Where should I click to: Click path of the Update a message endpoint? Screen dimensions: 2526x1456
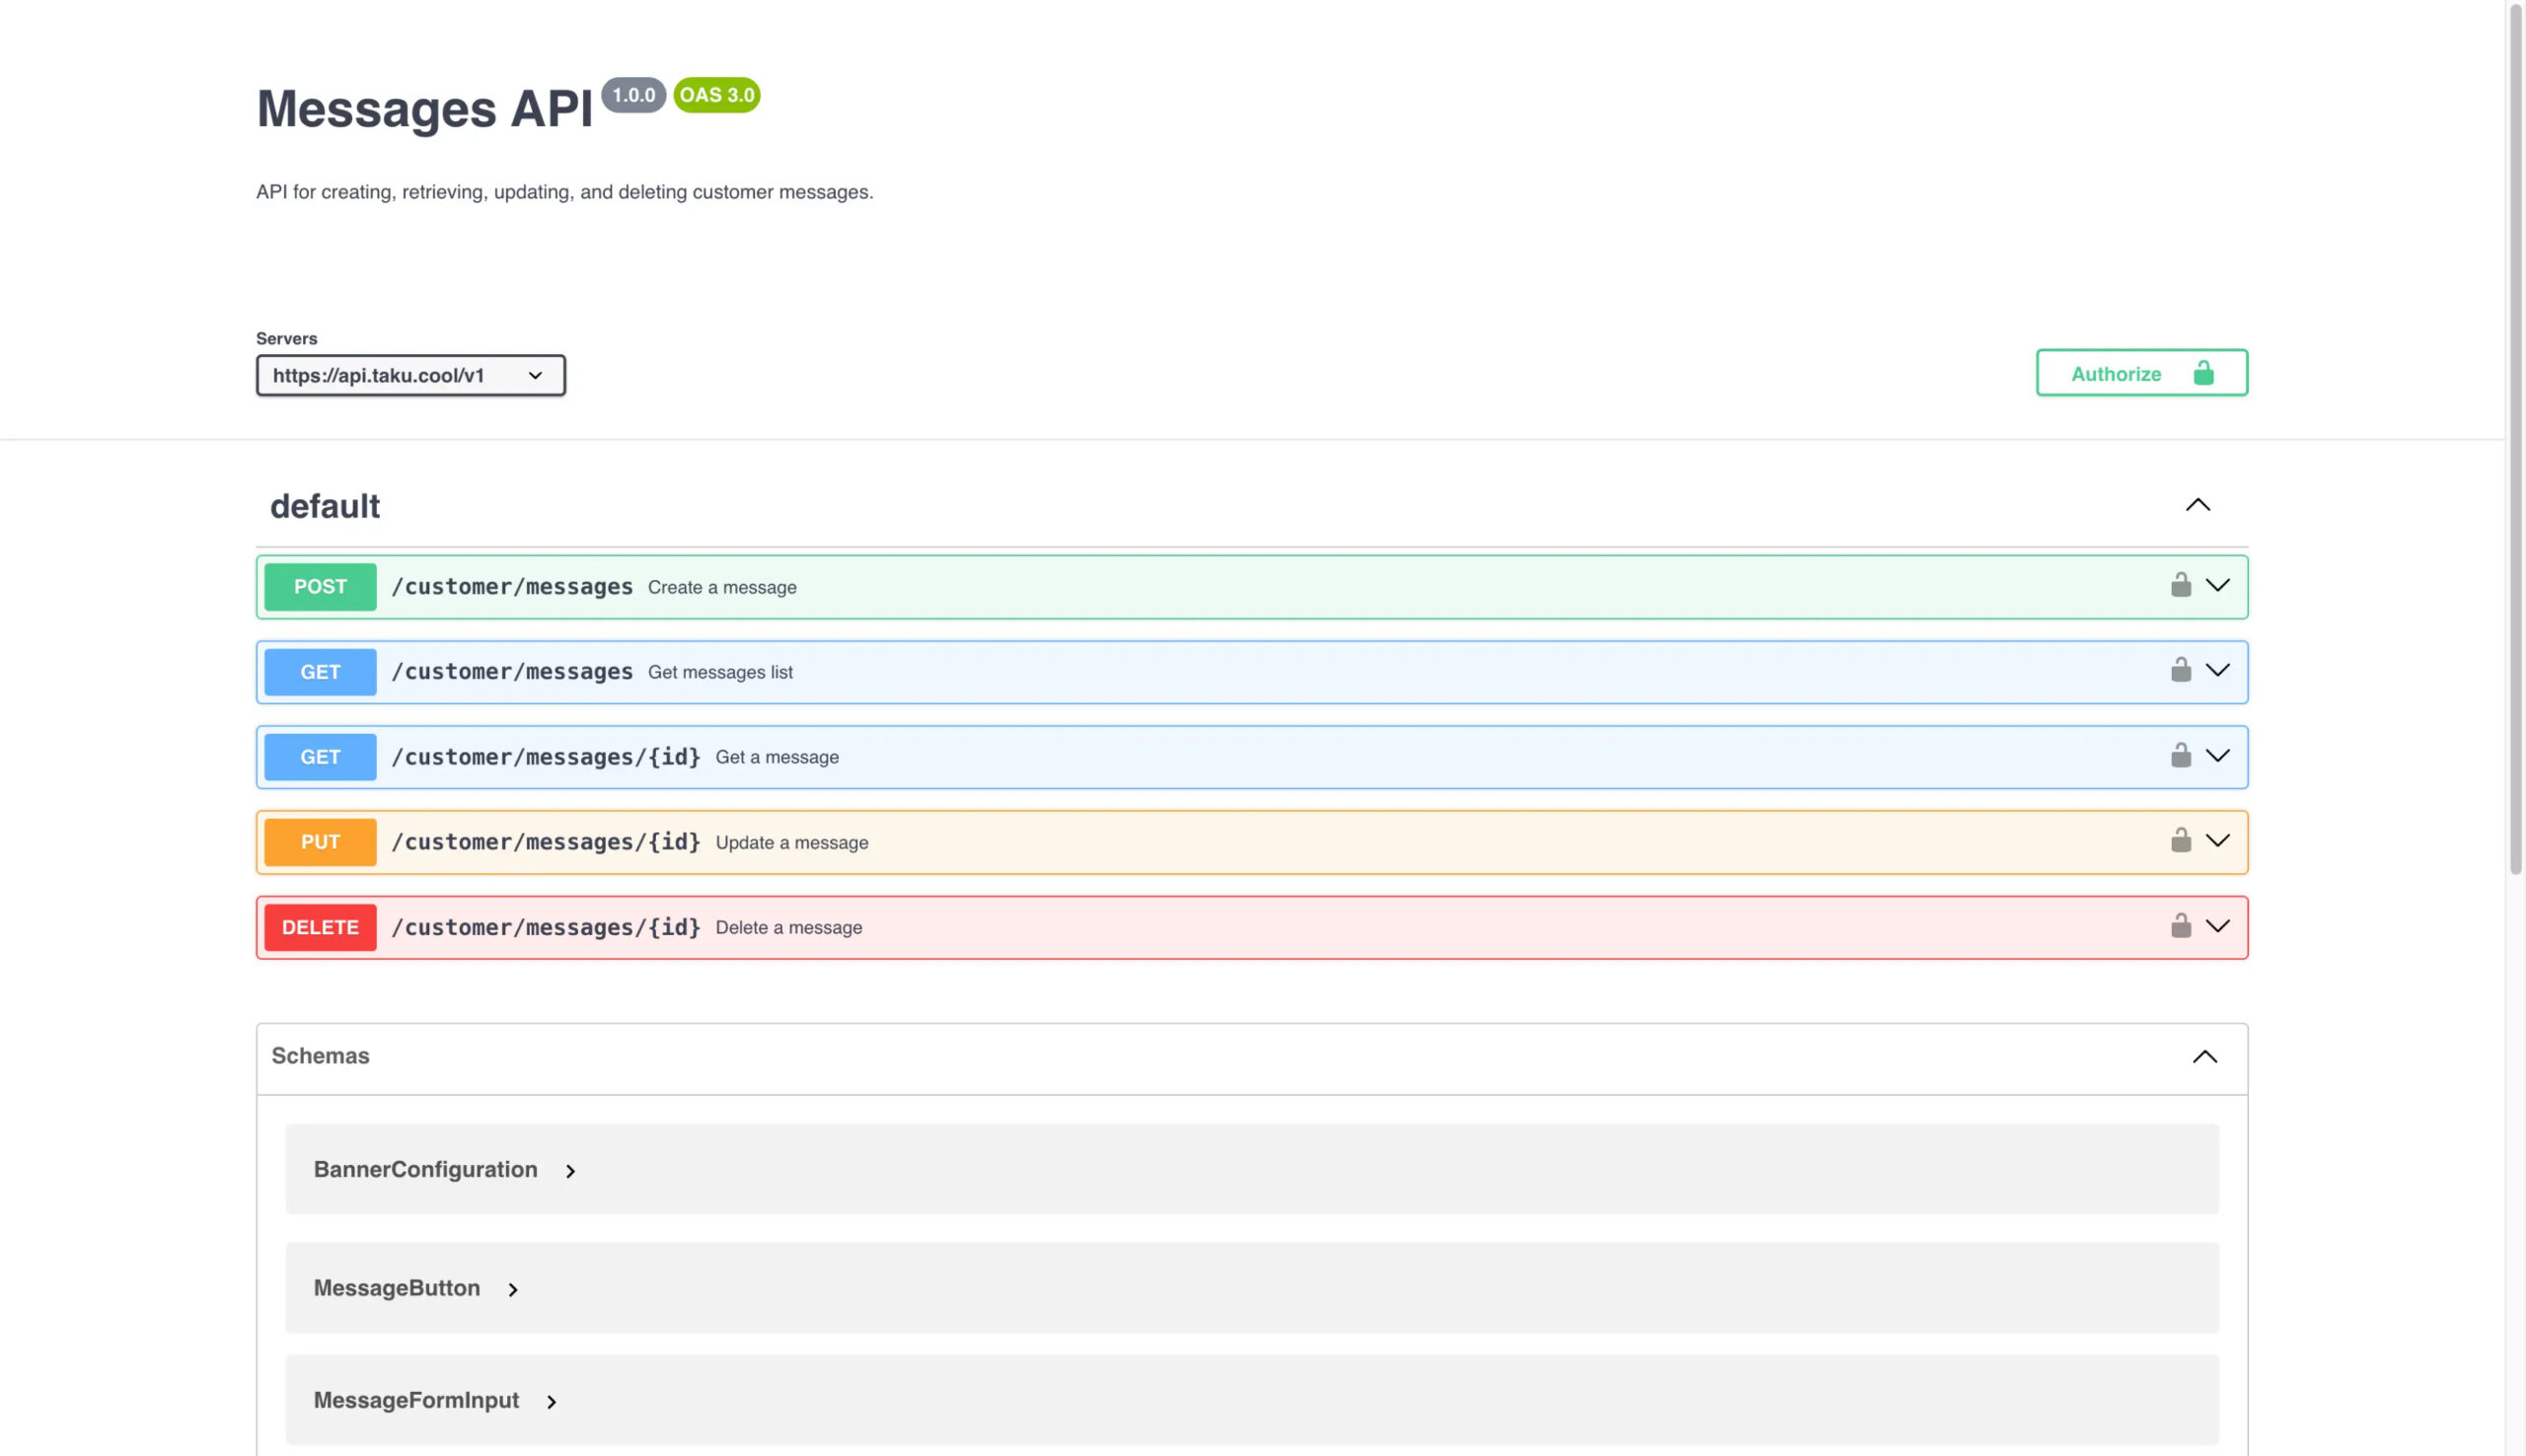click(546, 842)
